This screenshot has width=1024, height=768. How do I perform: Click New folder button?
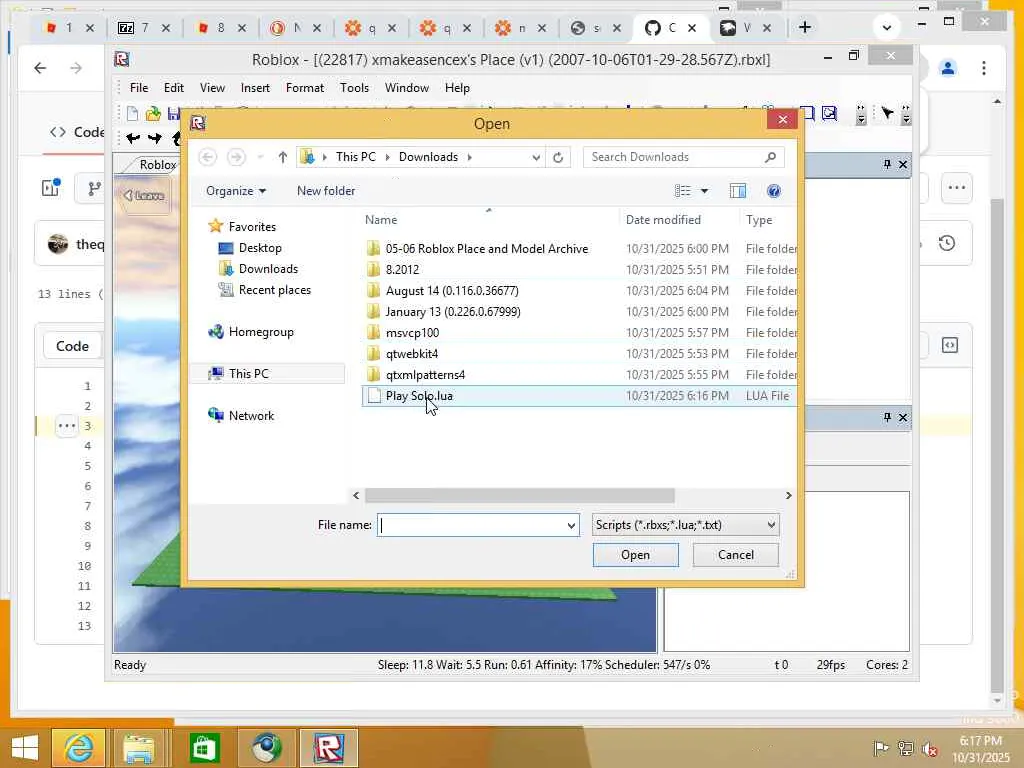(x=326, y=191)
